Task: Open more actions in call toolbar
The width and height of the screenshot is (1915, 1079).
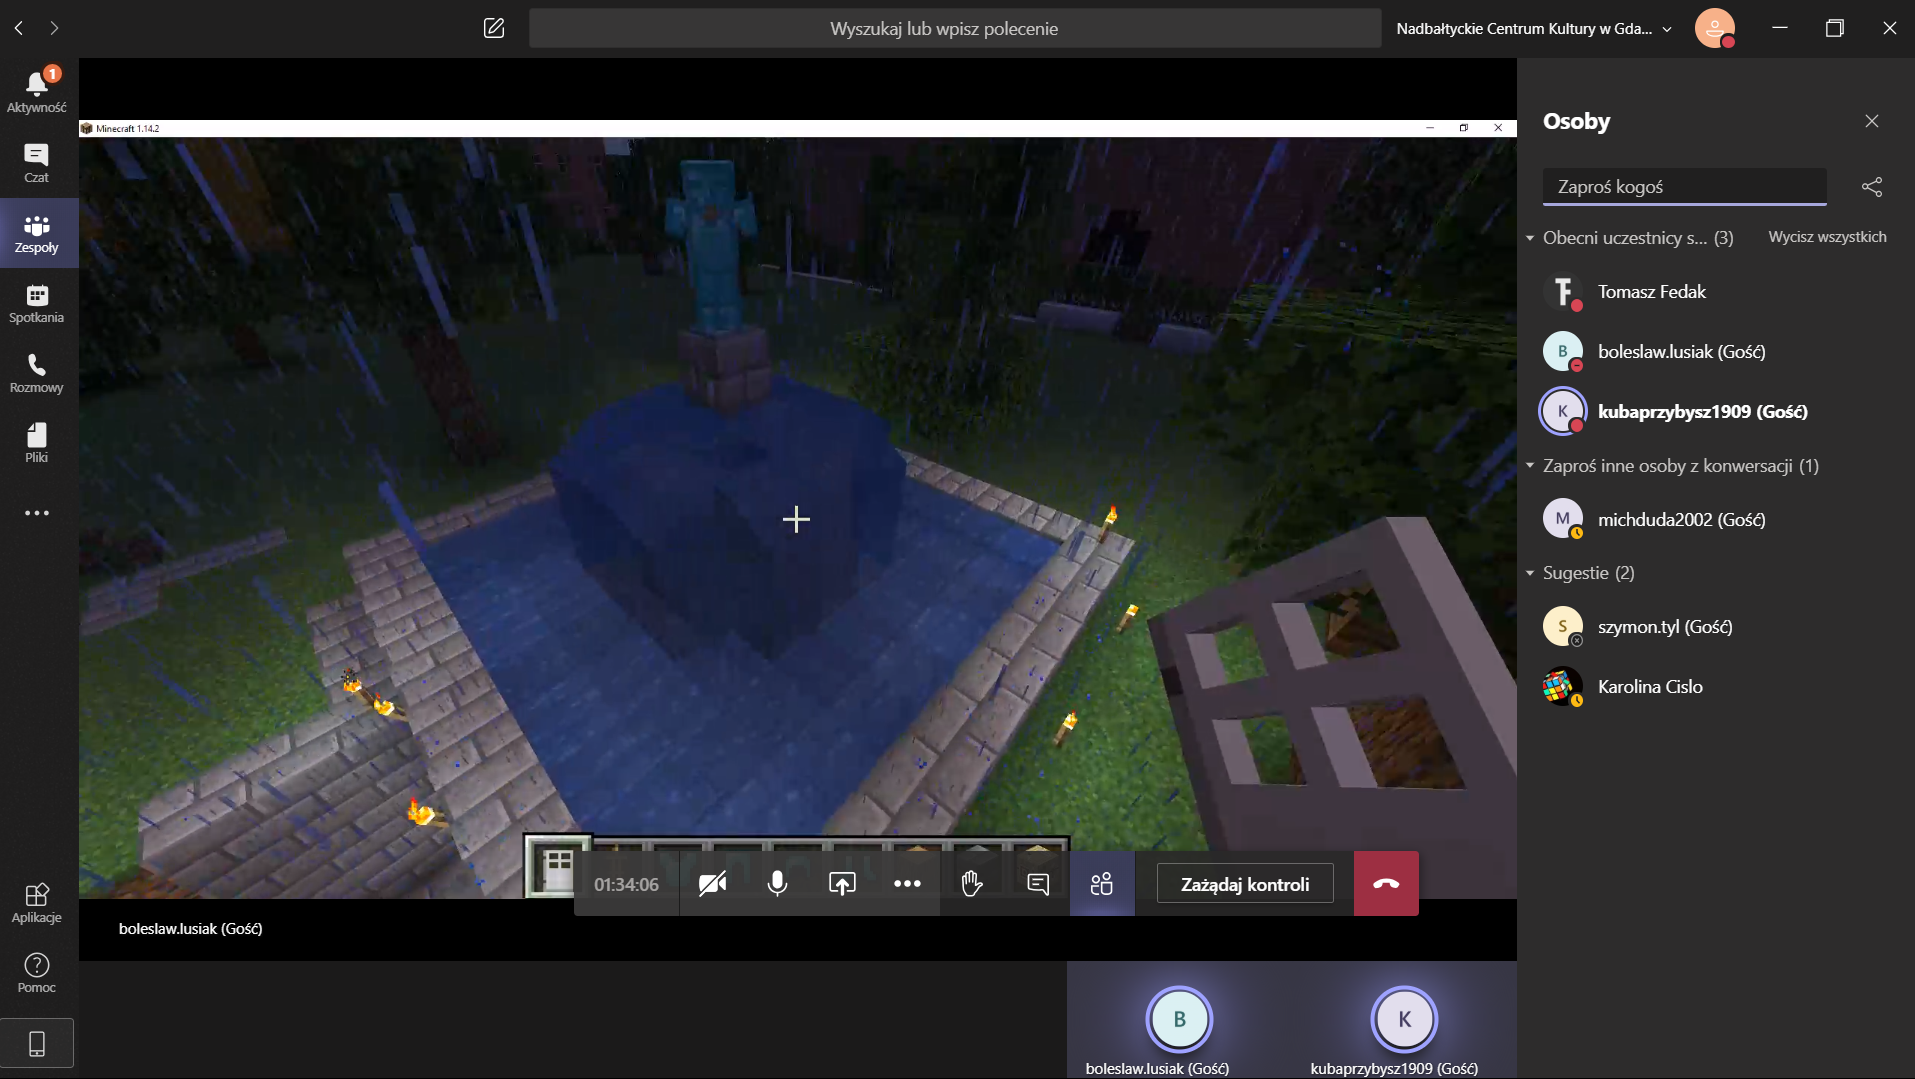Action: 907,884
